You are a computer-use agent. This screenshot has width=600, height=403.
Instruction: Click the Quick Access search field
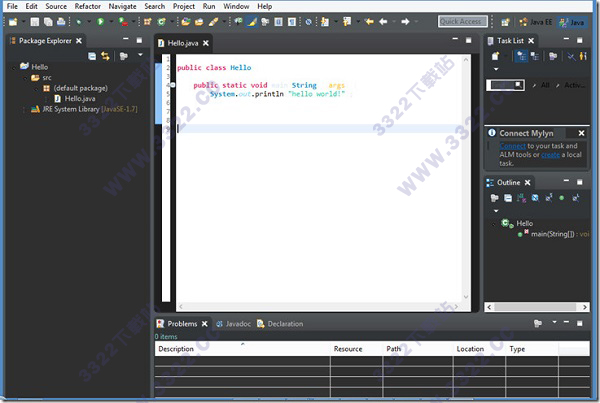[x=463, y=21]
